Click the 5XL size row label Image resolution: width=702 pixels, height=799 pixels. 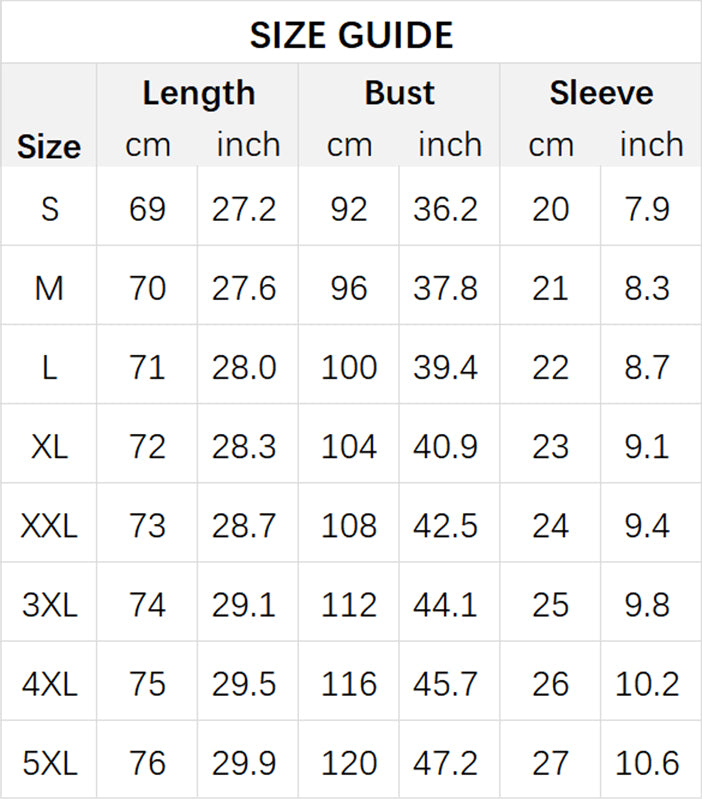click(49, 763)
